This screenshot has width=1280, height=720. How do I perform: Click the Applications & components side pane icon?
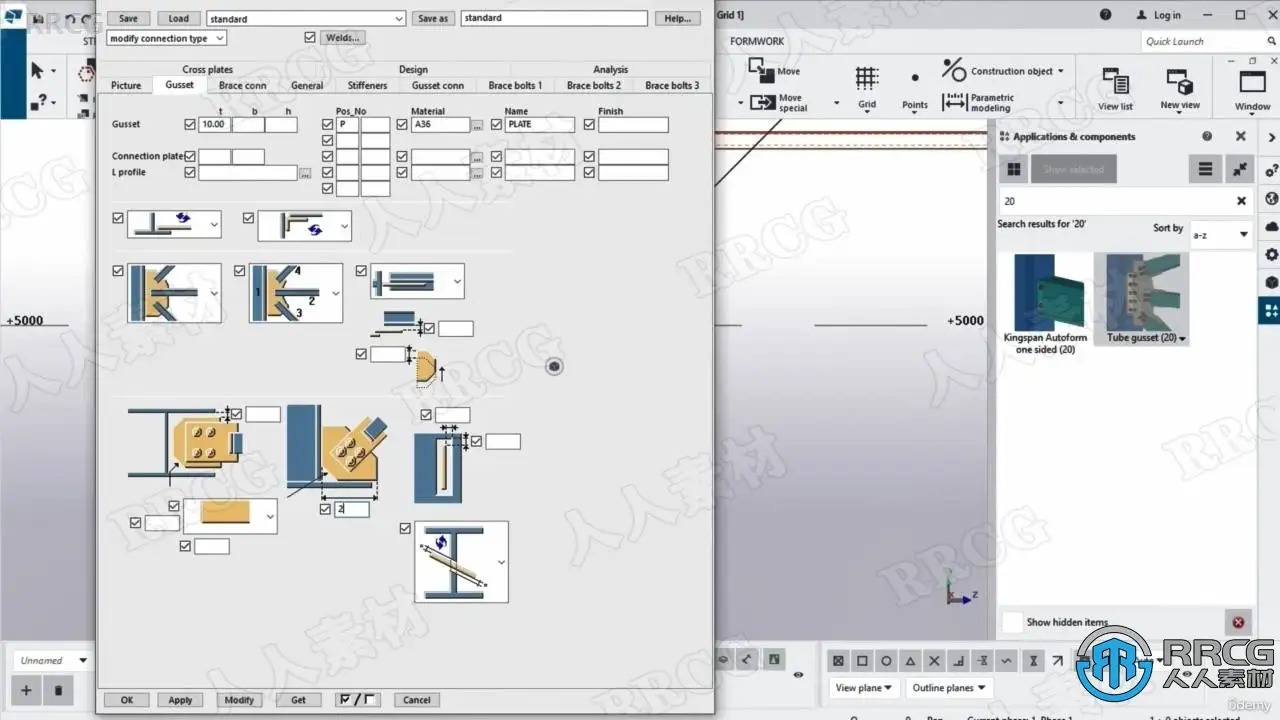(x=1271, y=311)
